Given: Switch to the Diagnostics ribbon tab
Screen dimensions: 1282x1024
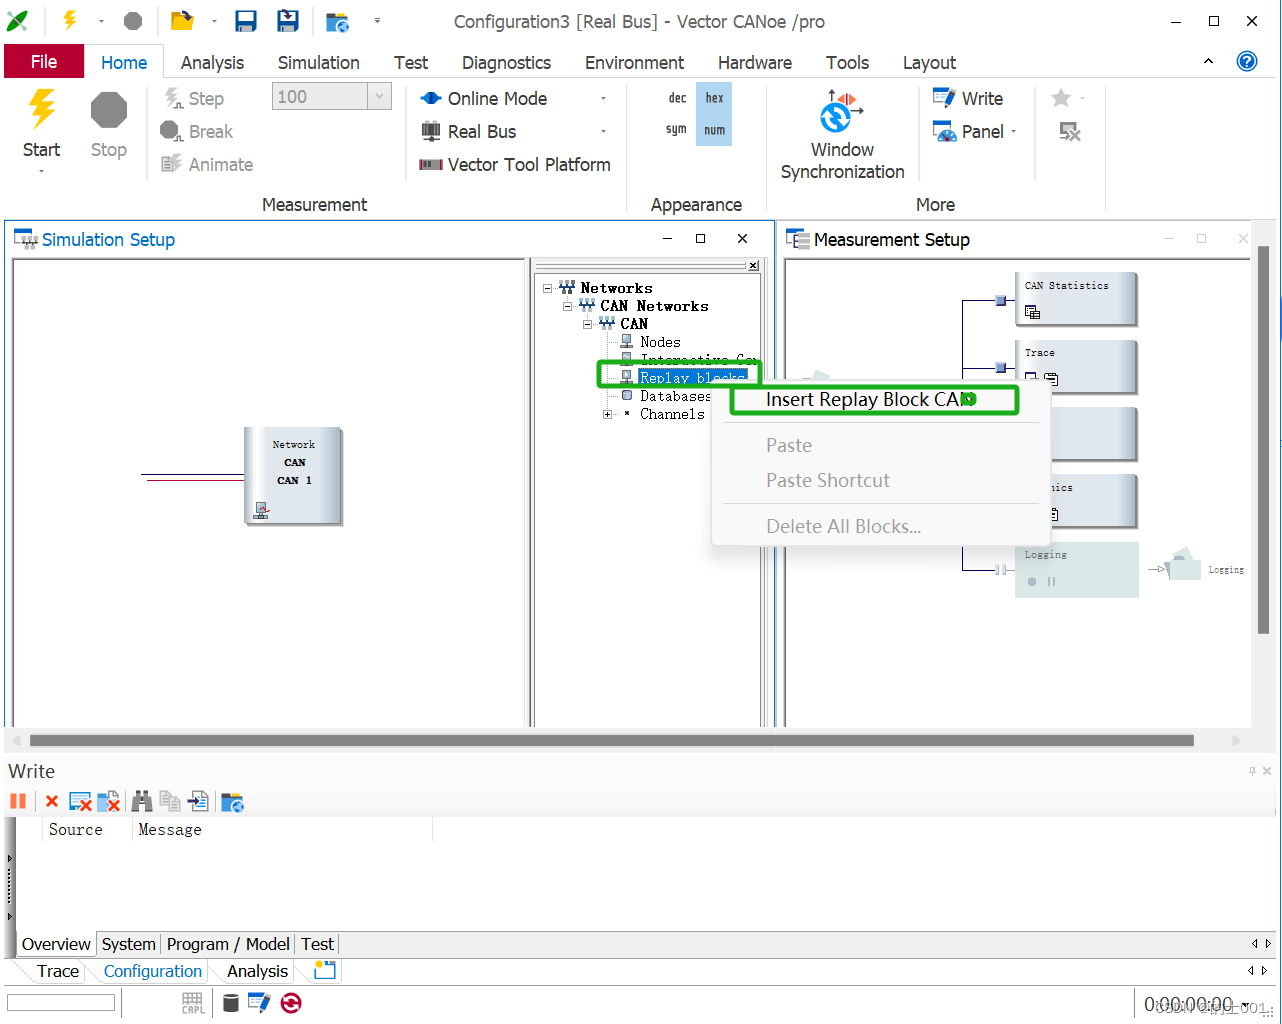Looking at the screenshot, I should 506,62.
